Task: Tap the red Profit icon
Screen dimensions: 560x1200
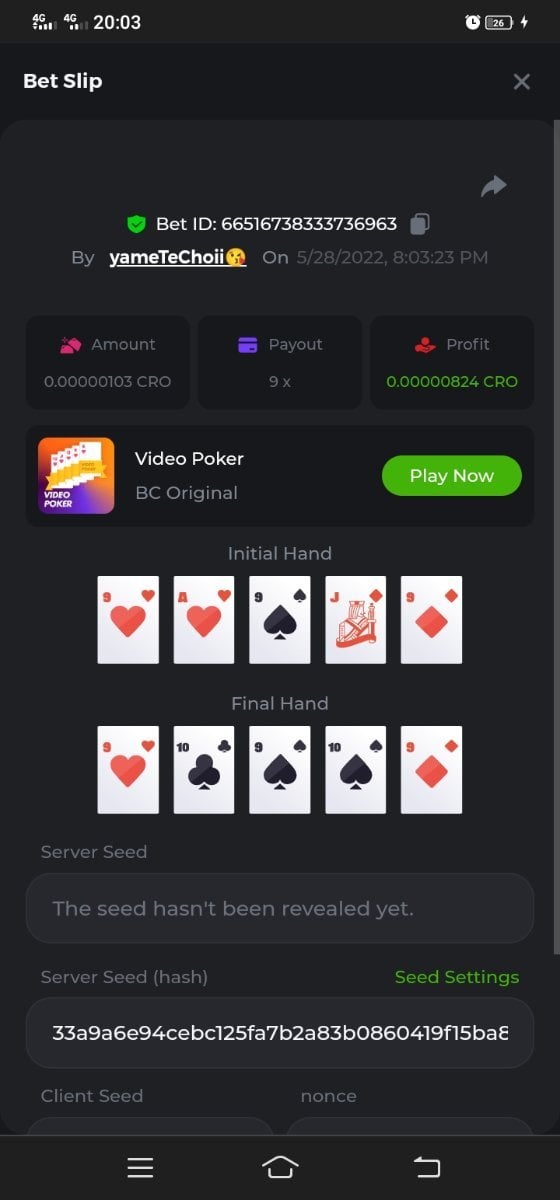Action: (425, 345)
